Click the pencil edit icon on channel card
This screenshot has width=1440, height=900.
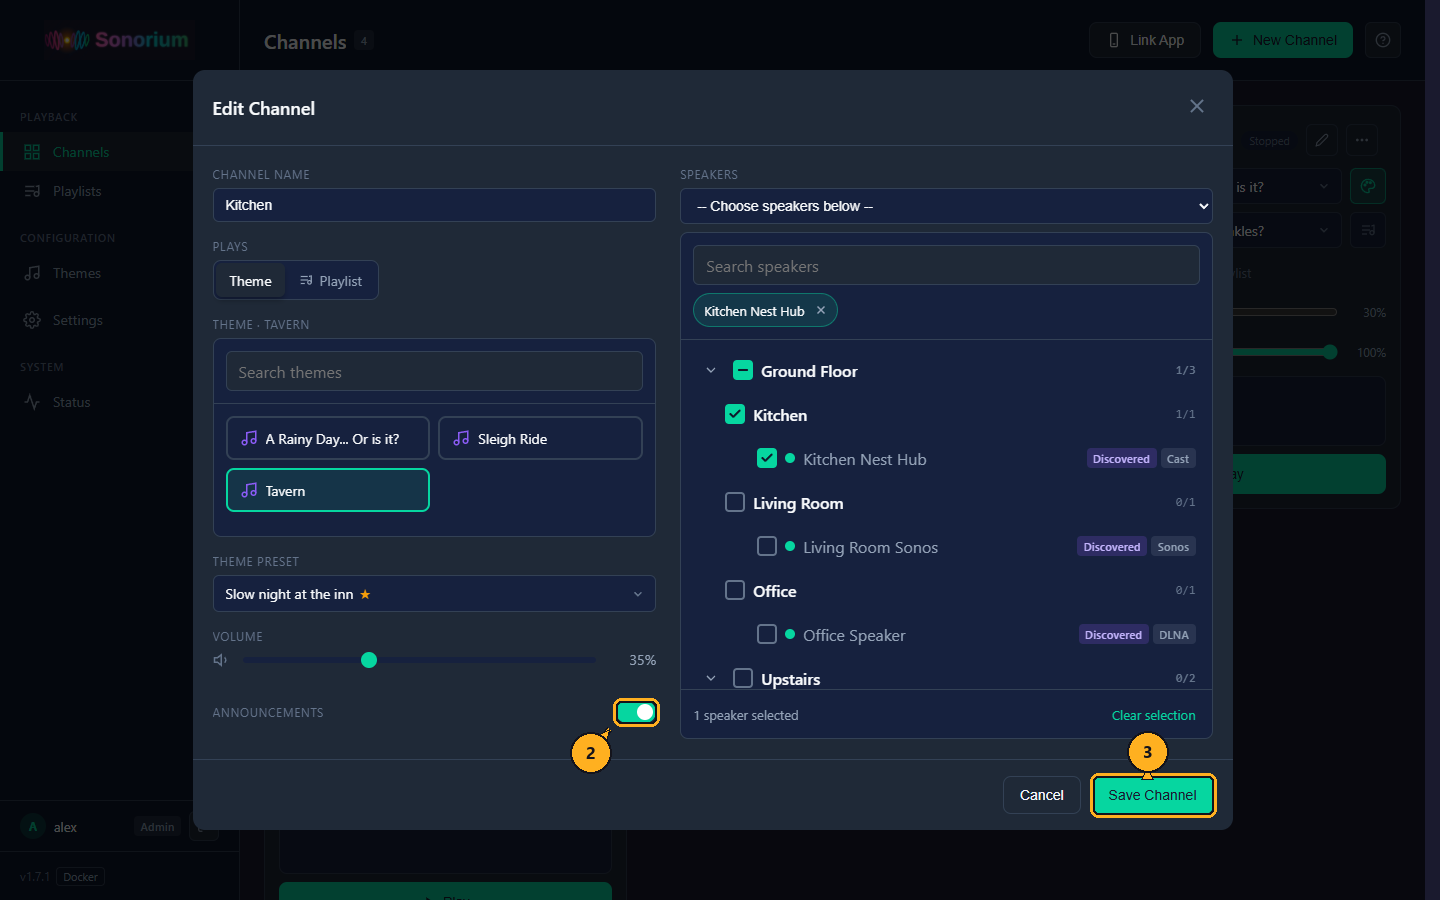pos(1322,140)
